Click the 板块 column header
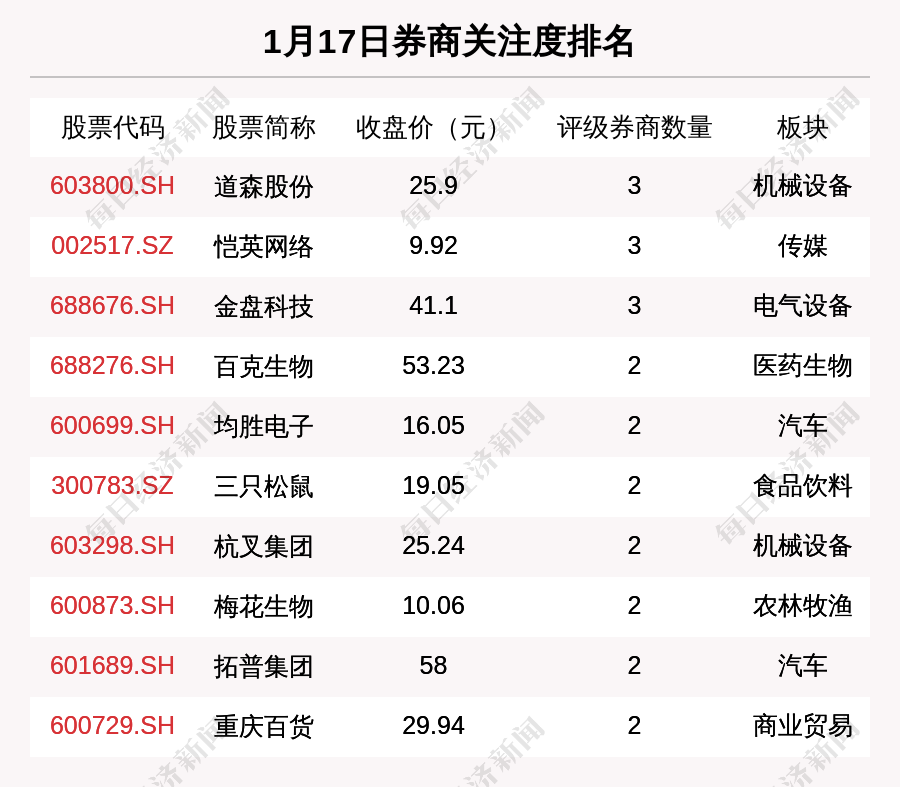The image size is (900, 787). click(x=802, y=127)
